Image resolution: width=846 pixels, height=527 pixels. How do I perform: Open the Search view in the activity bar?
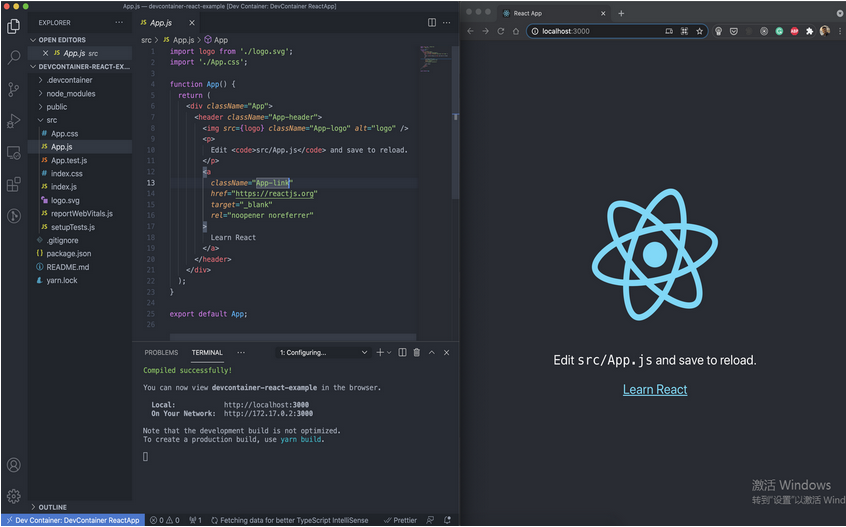(x=14, y=57)
